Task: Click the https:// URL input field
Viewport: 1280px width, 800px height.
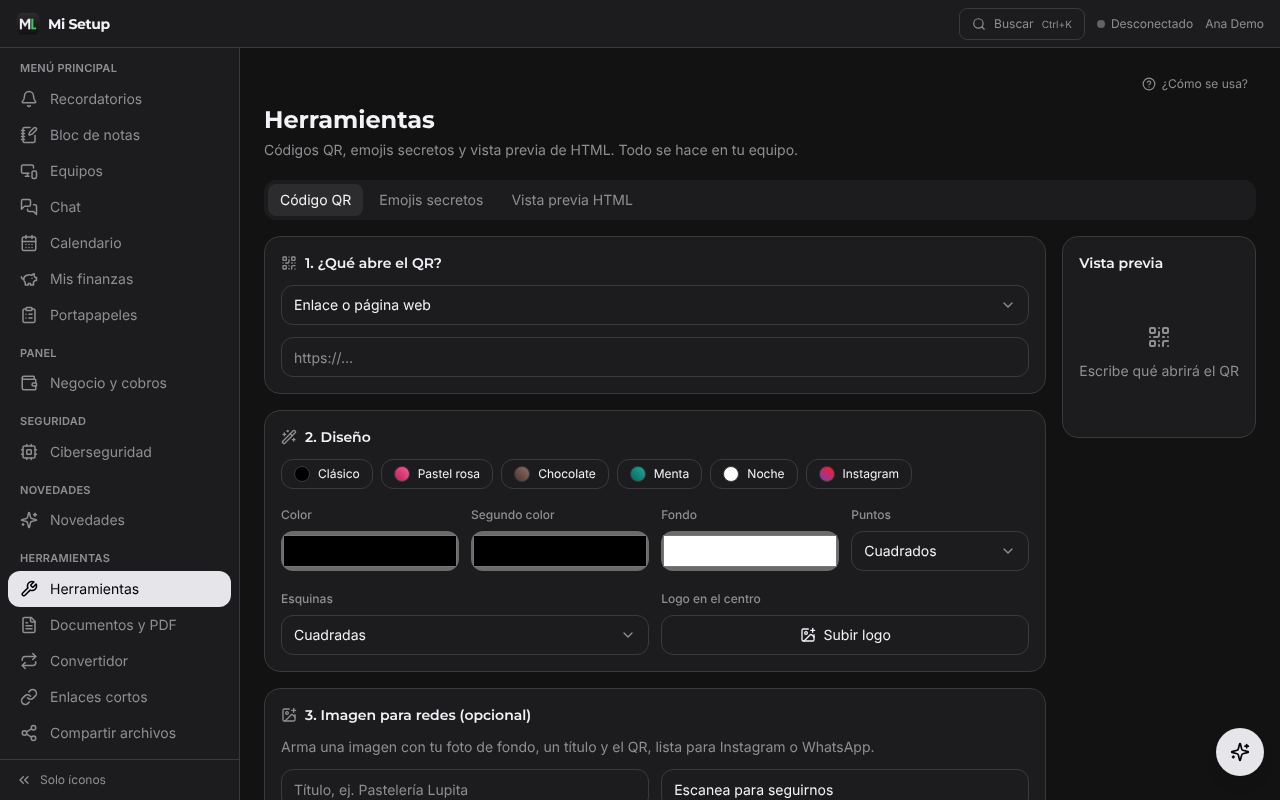Action: (655, 357)
